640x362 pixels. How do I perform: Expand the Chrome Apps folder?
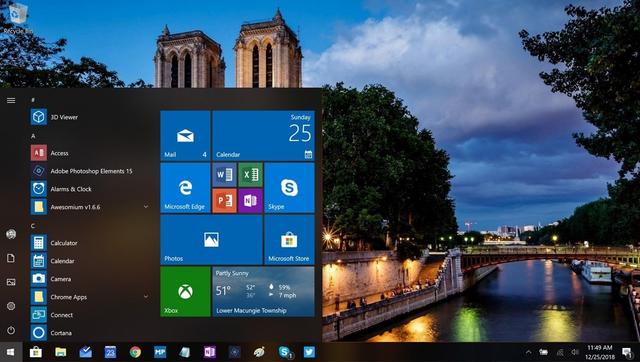pos(146,297)
